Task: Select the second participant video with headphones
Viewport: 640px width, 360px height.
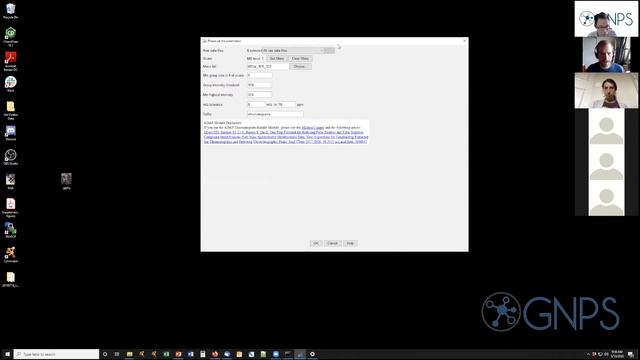Action: (x=606, y=55)
